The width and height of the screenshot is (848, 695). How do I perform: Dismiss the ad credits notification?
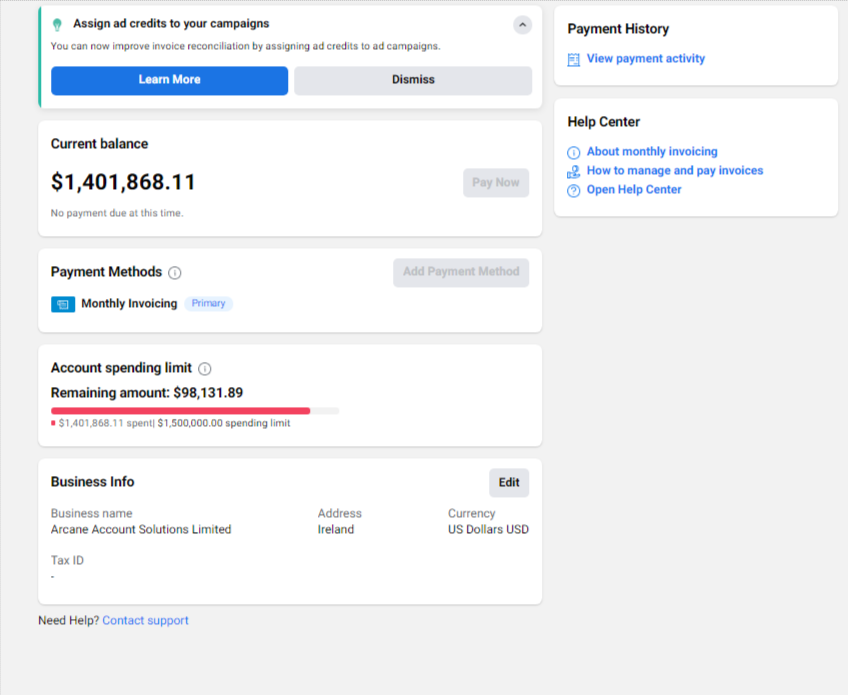pos(413,81)
